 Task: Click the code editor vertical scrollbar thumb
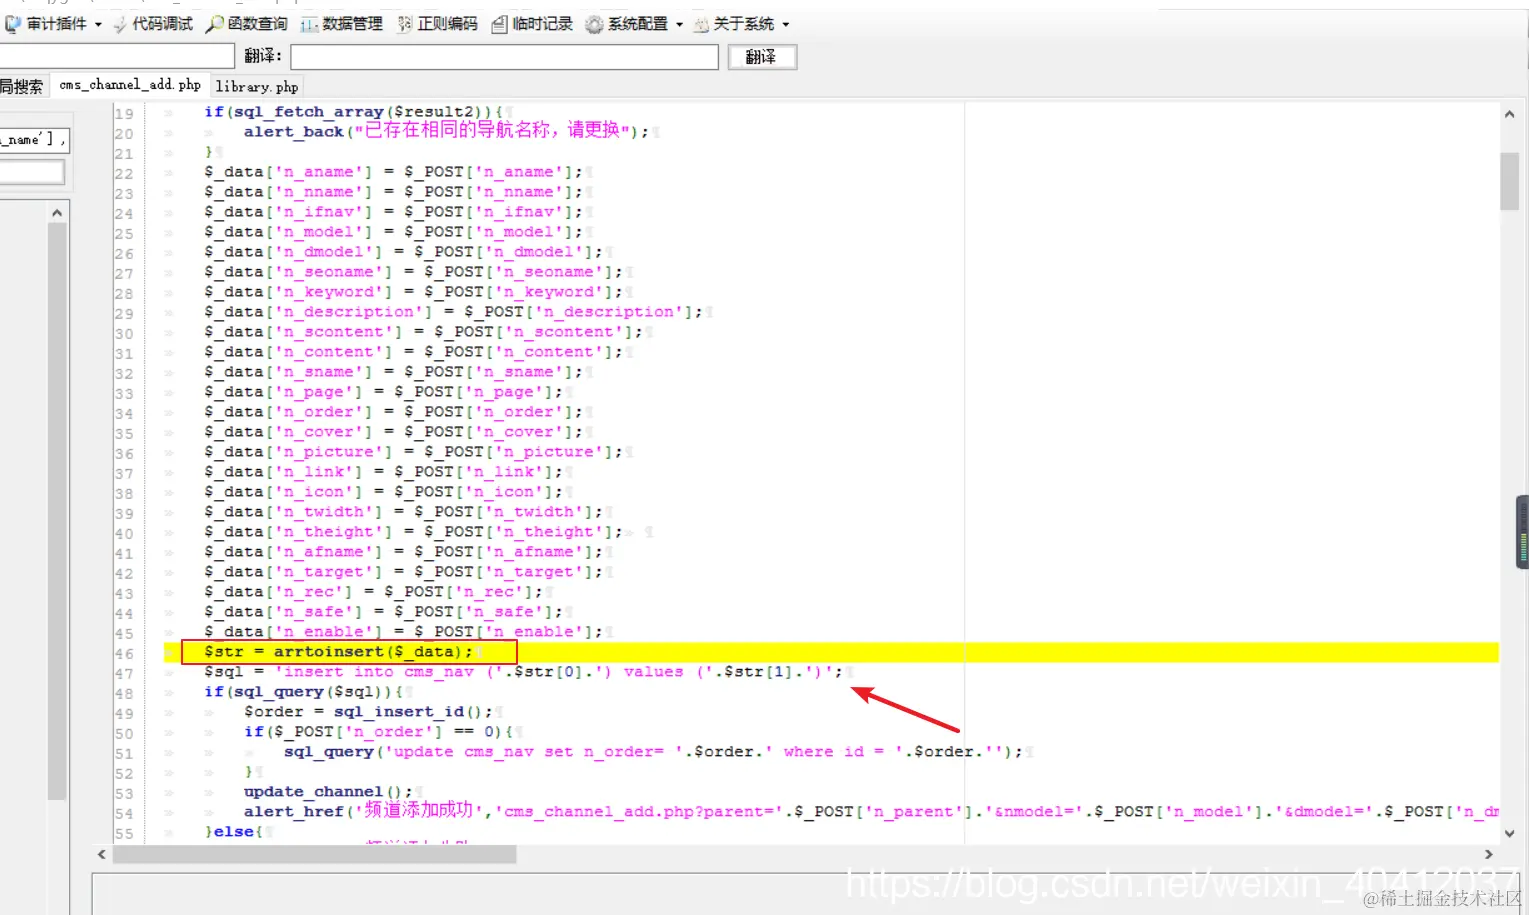tap(1509, 181)
